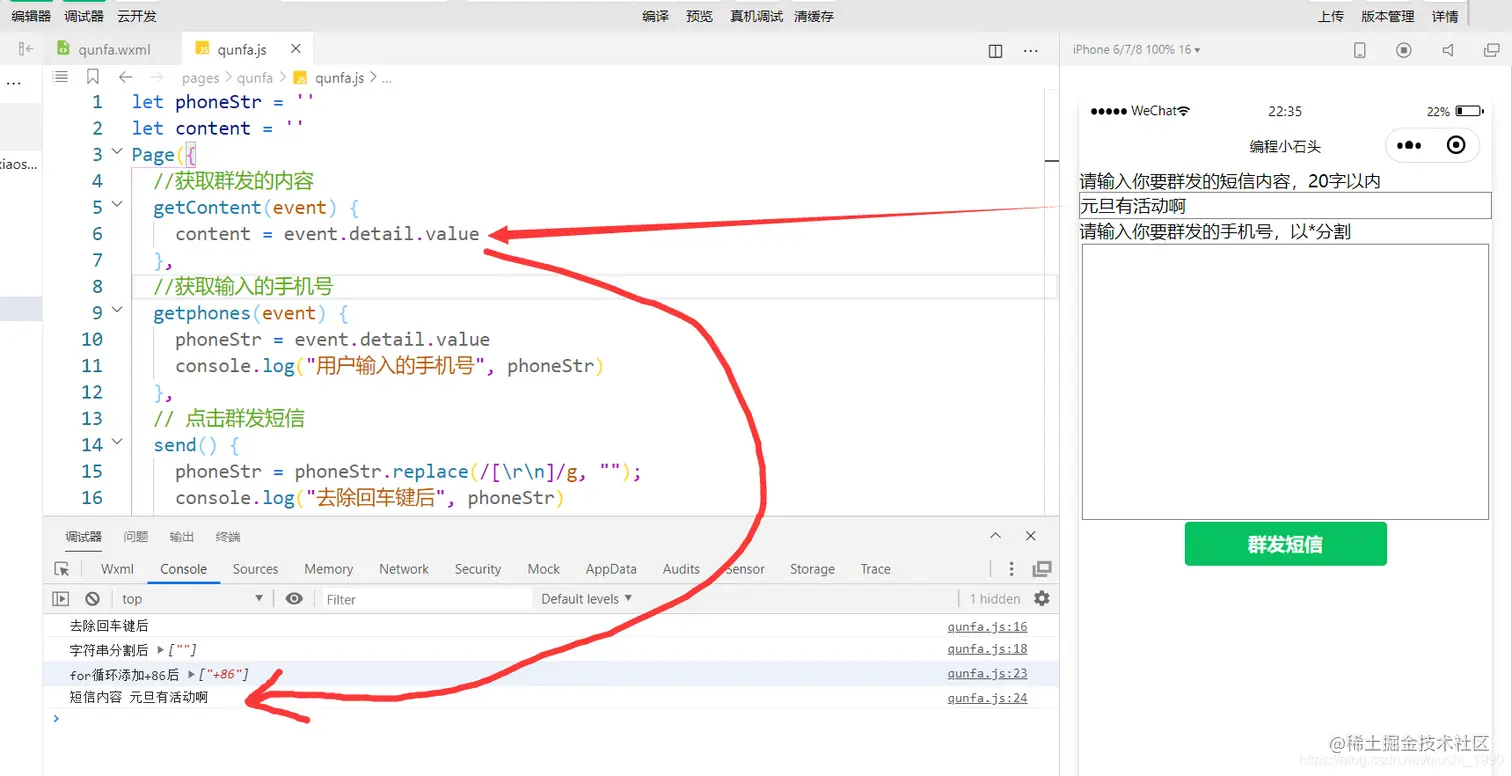Screen dimensions: 1512x776
Task: Open the AppData tab
Action: click(611, 569)
